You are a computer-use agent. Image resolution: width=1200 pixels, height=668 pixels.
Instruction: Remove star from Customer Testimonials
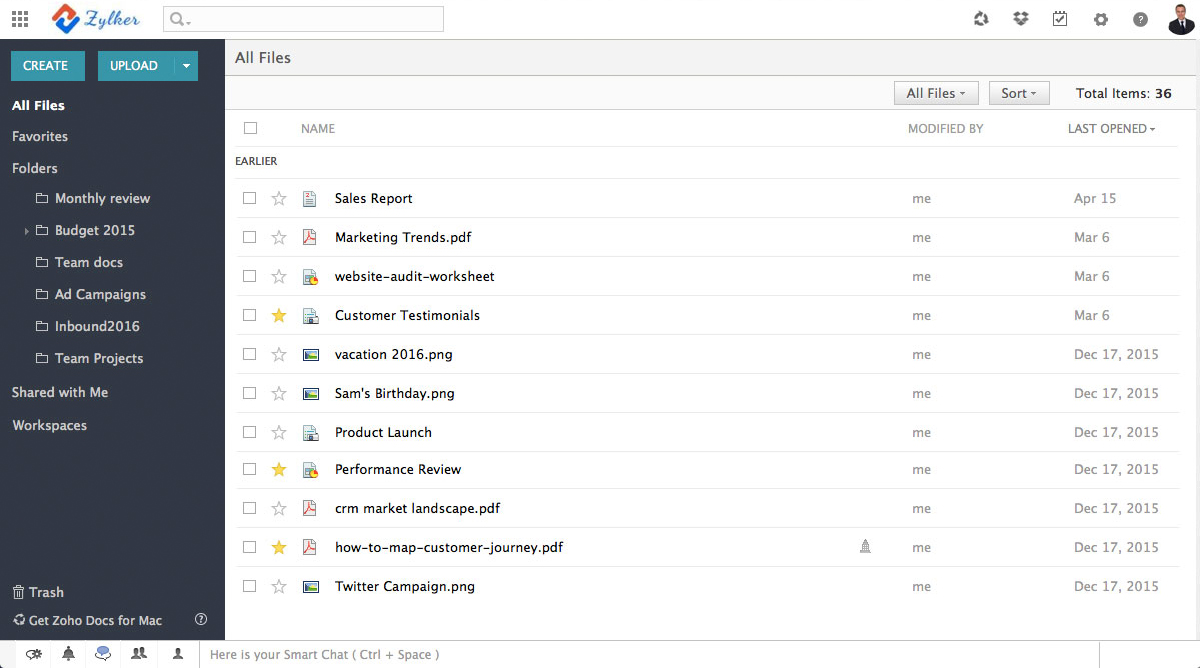coord(279,316)
